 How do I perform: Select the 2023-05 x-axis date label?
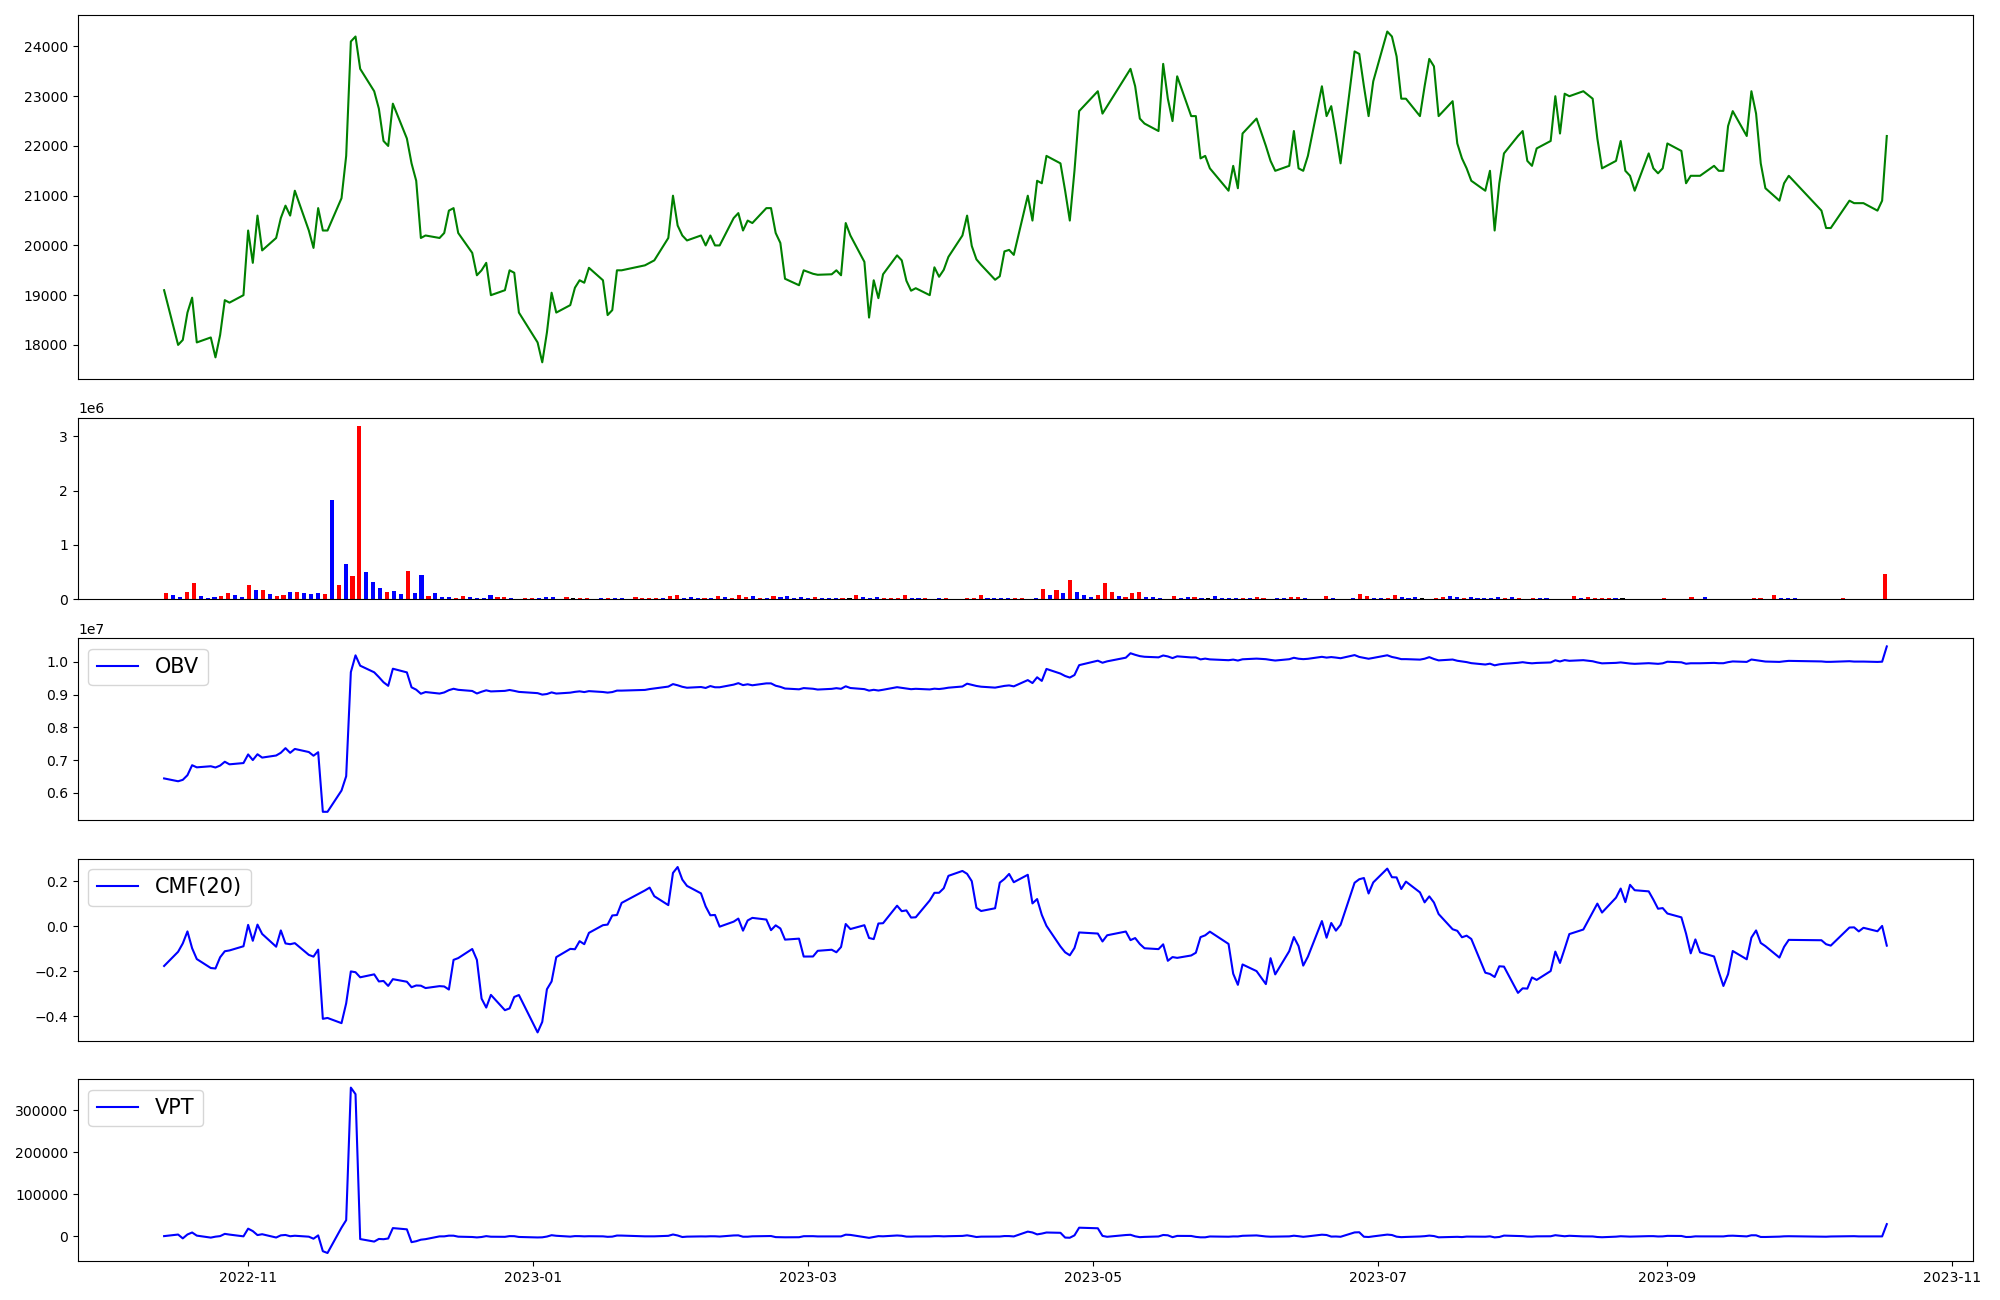point(1092,1277)
